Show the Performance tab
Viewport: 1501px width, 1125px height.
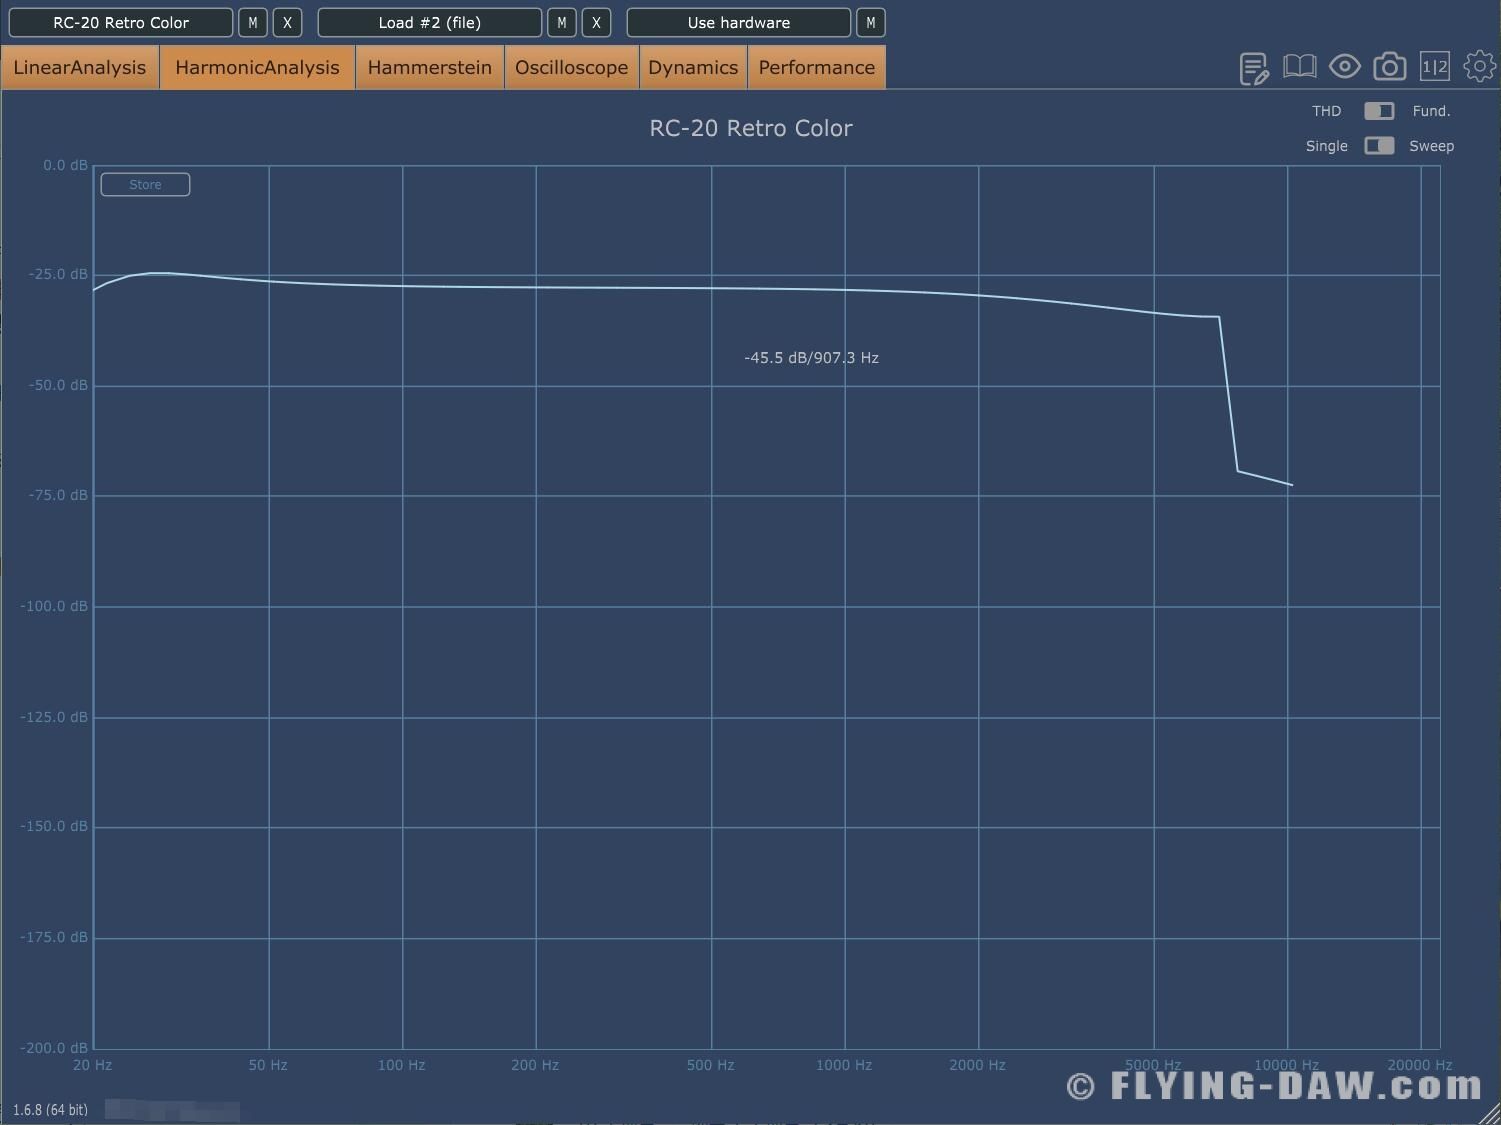(816, 67)
